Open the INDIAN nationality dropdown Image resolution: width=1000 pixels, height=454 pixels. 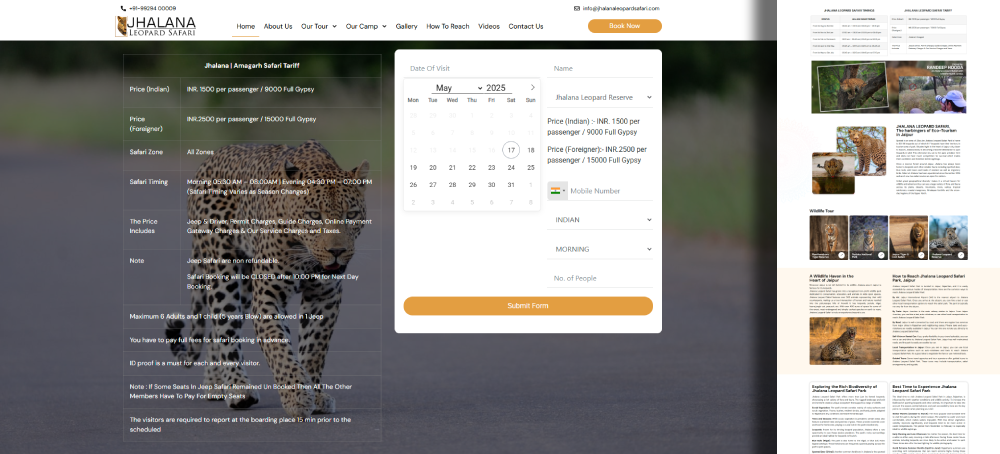(x=600, y=219)
